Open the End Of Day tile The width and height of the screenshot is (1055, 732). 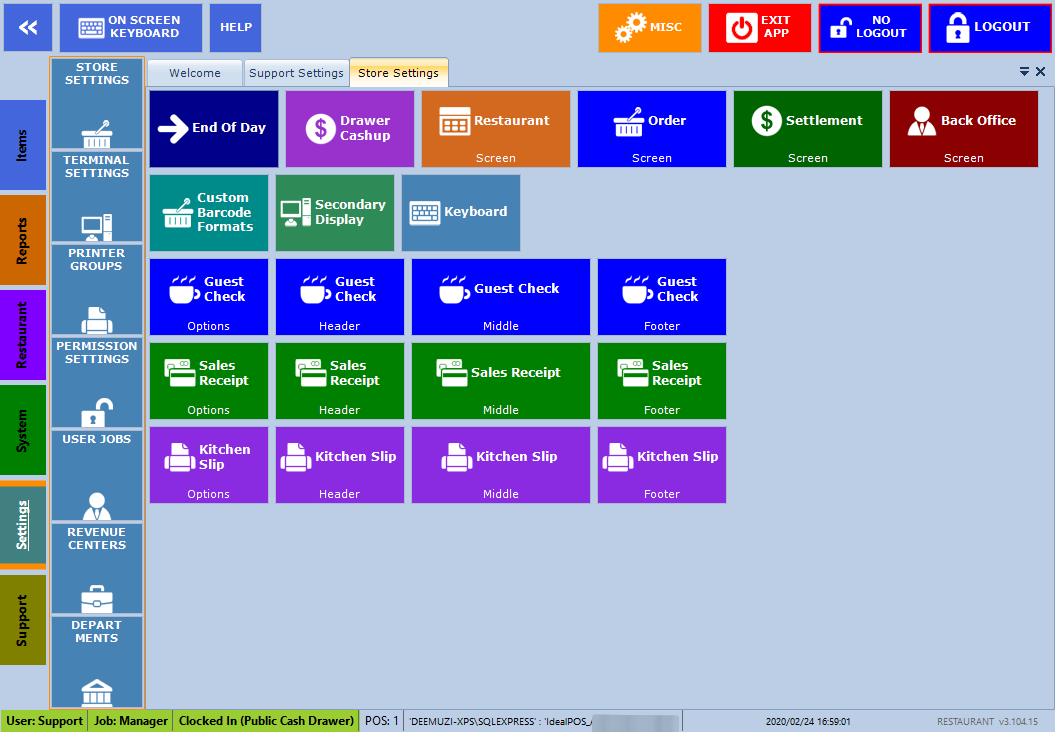click(214, 129)
